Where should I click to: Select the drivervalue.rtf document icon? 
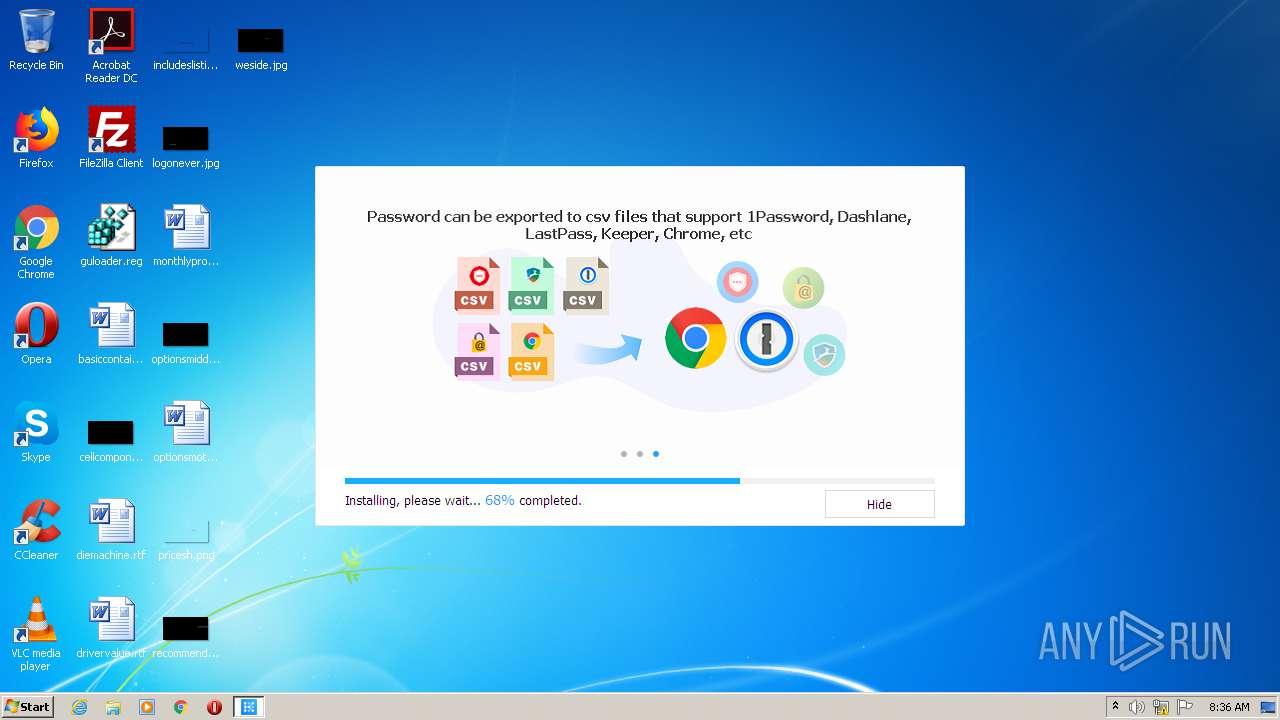pos(111,628)
